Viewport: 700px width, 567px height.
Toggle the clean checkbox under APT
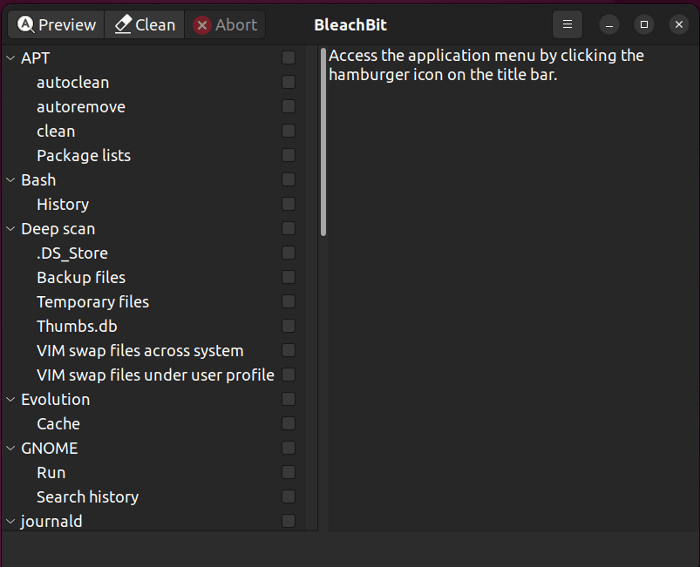tap(288, 131)
